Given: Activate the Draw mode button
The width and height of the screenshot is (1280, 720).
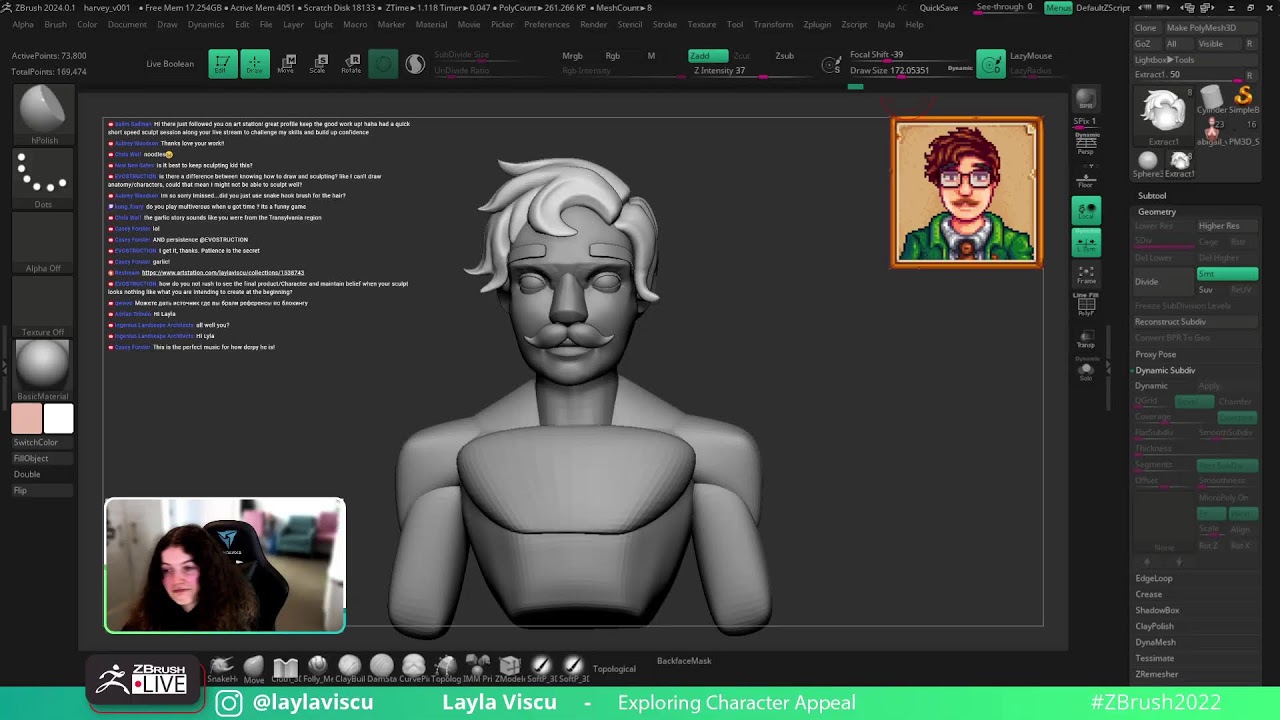Looking at the screenshot, I should coord(255,64).
